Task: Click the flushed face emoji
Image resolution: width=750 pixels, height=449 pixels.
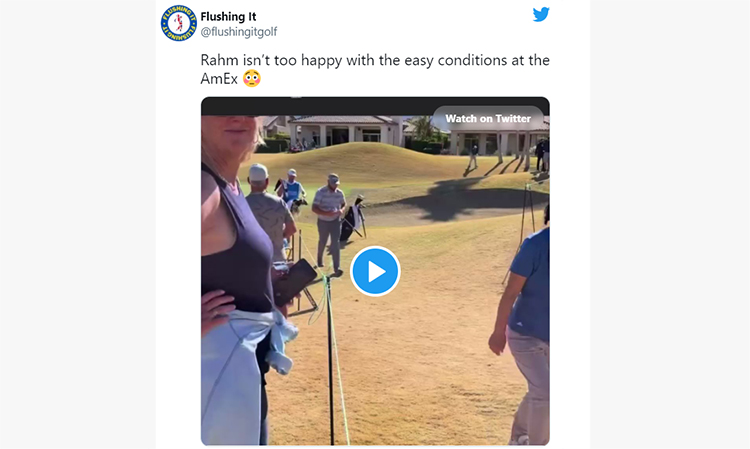Action: click(x=252, y=78)
